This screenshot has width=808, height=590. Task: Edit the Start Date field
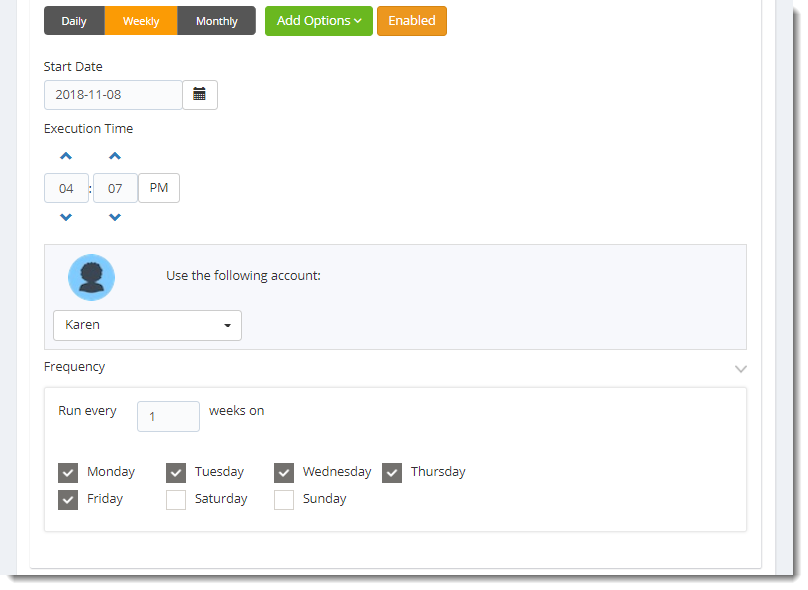(x=113, y=95)
